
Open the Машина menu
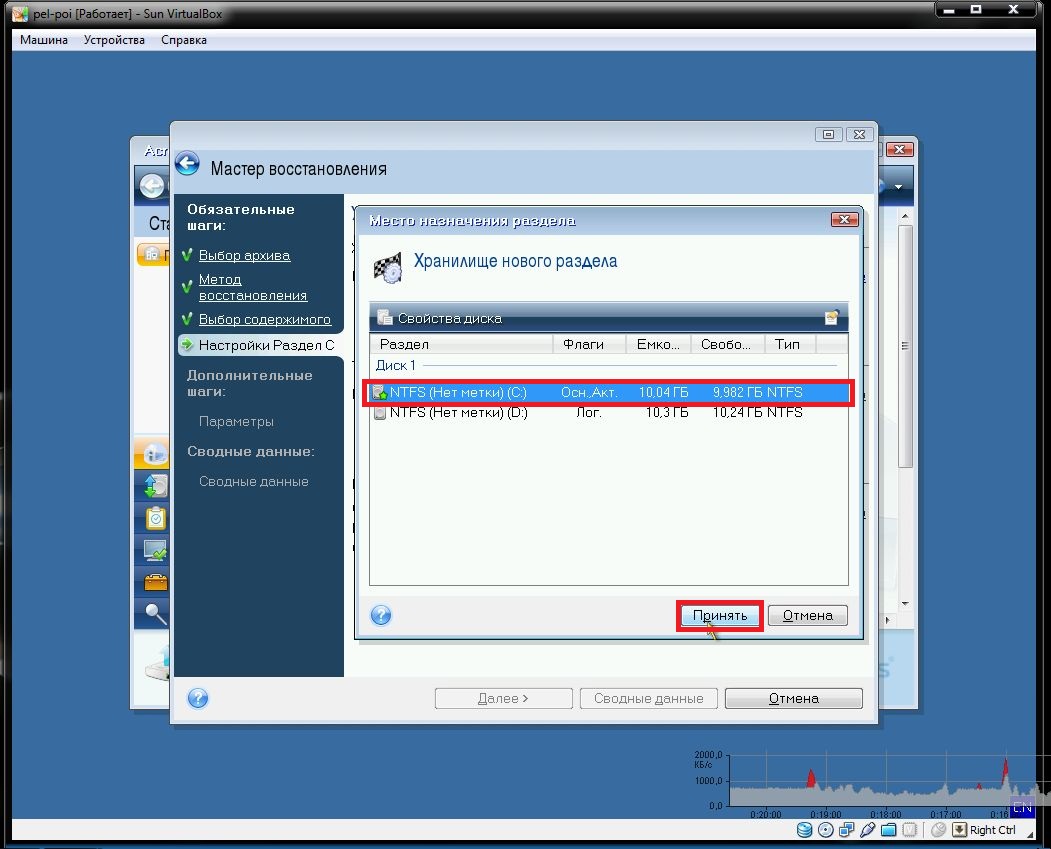click(x=44, y=40)
